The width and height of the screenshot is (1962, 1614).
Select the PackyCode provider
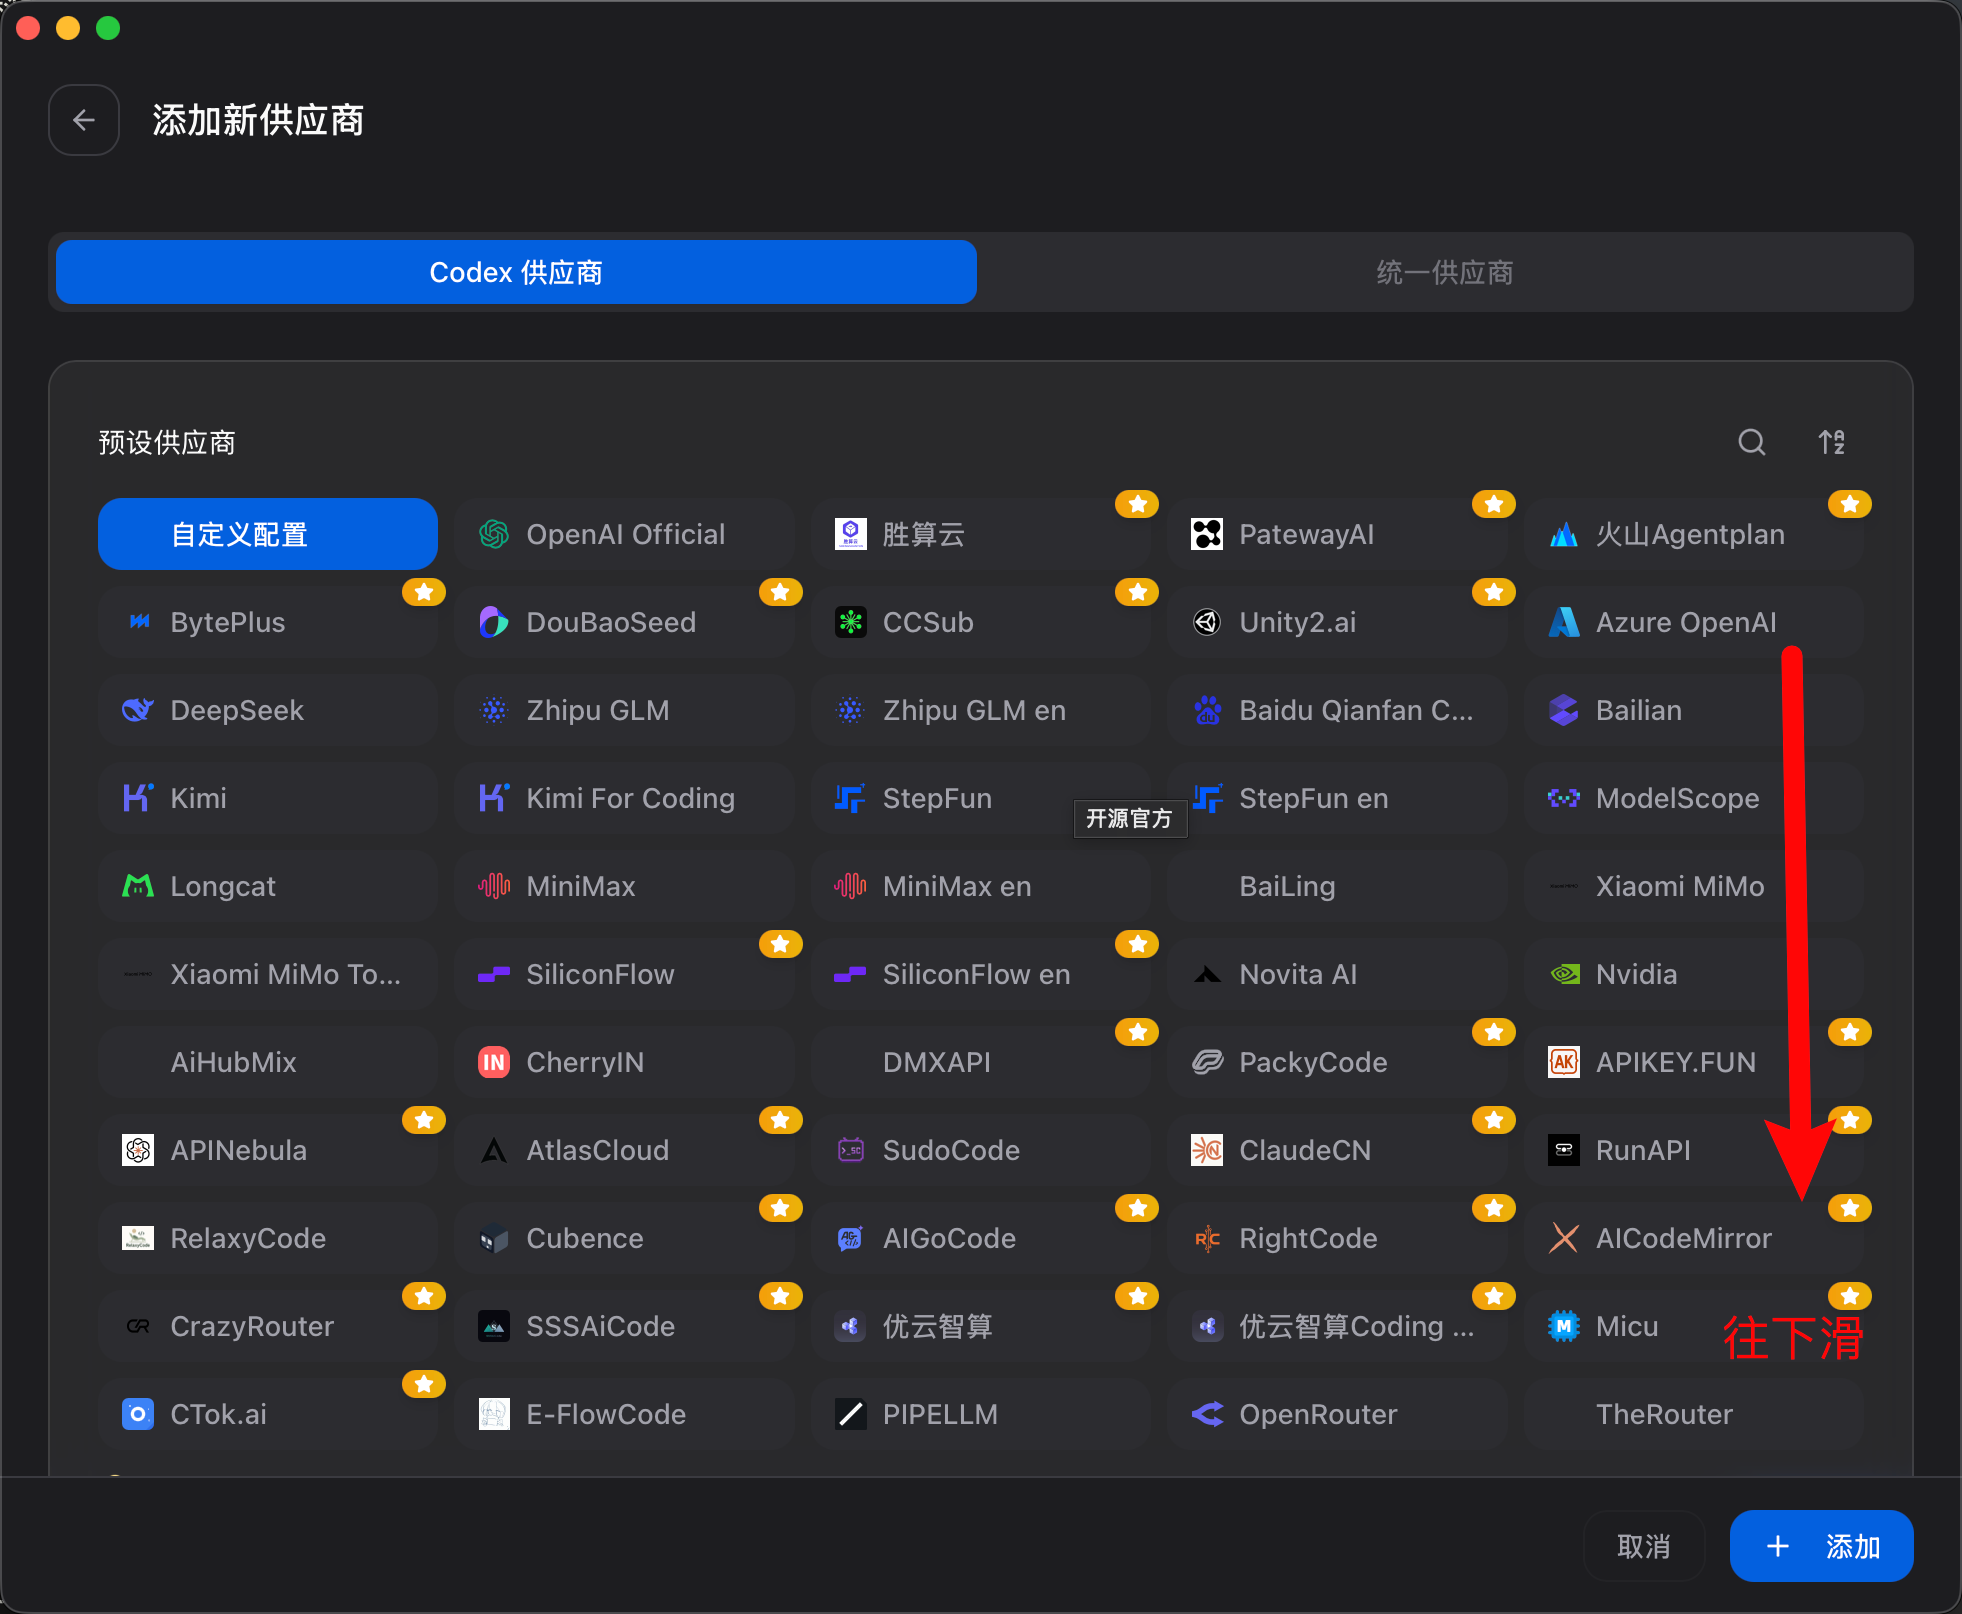click(1337, 1062)
